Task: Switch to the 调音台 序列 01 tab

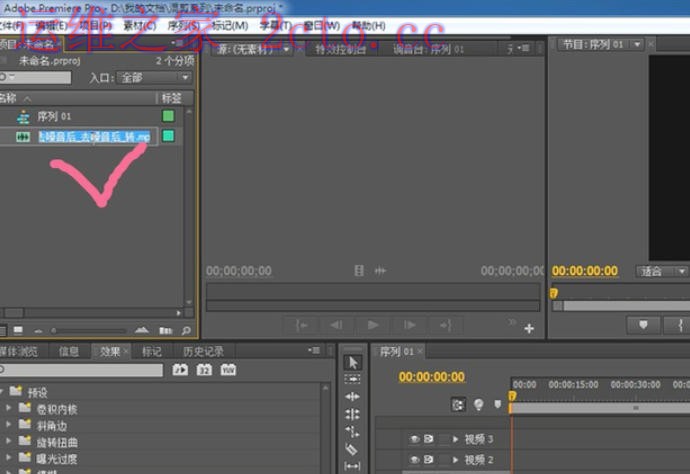Action: (428, 49)
